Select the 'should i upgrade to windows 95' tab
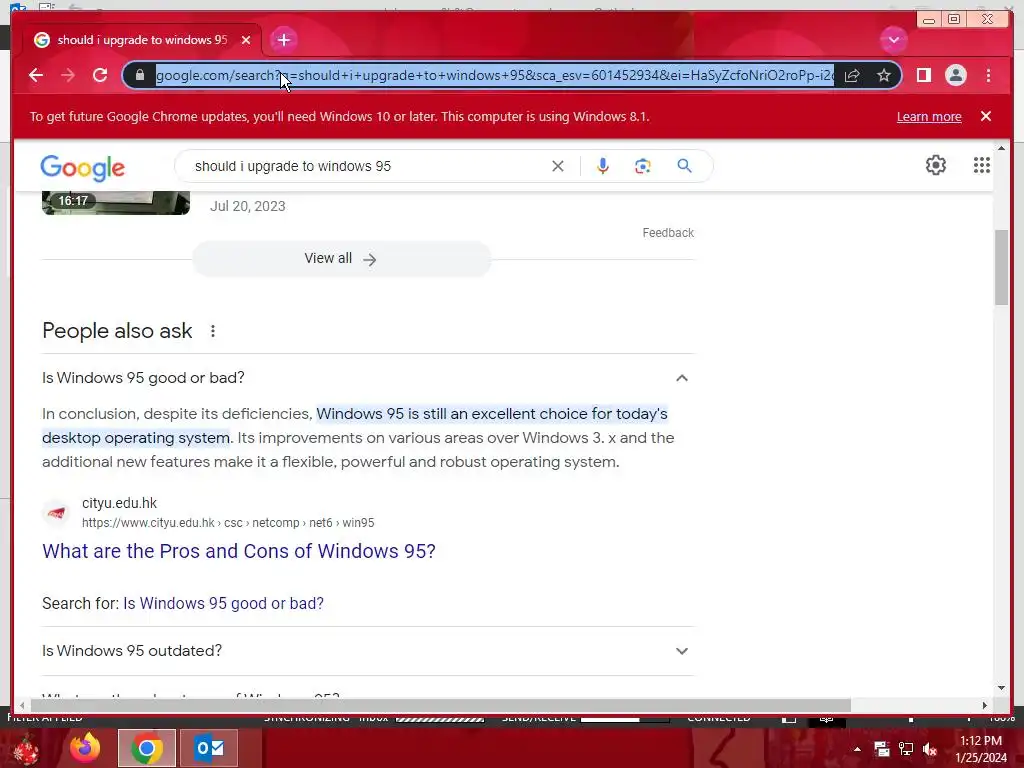Image resolution: width=1024 pixels, height=768 pixels. pyautogui.click(x=142, y=40)
